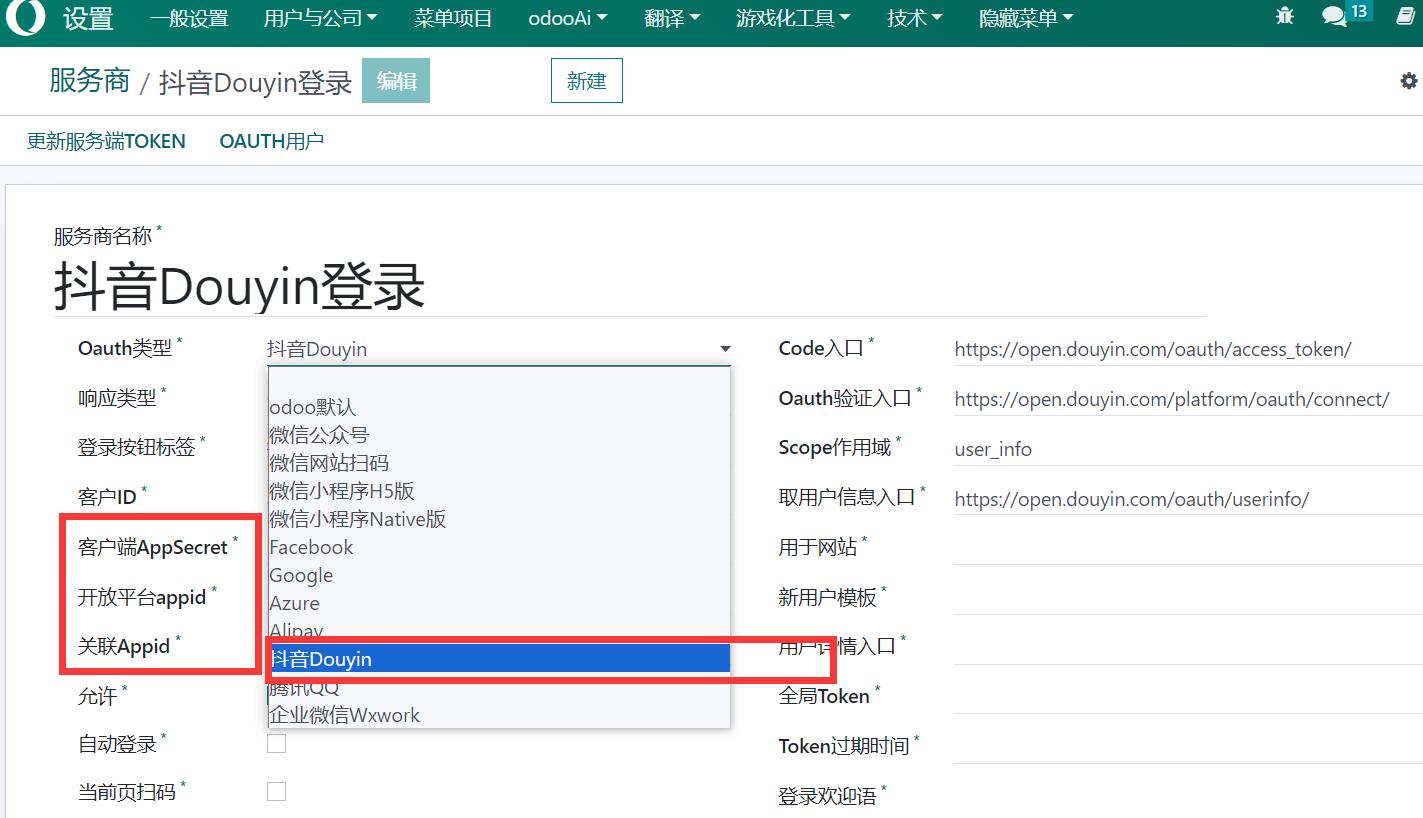This screenshot has width=1423, height=818.
Task: Select Google option in list
Action: point(499,575)
